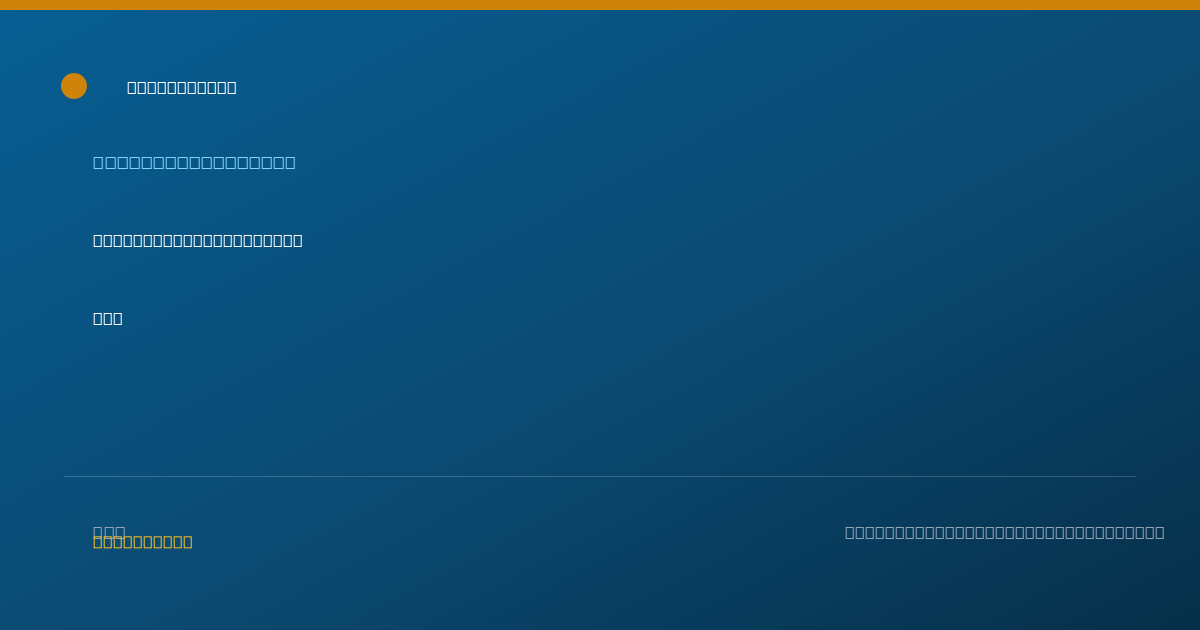Click the first character of the long white line
Screen dimensions: 1200x630
click(x=98, y=240)
